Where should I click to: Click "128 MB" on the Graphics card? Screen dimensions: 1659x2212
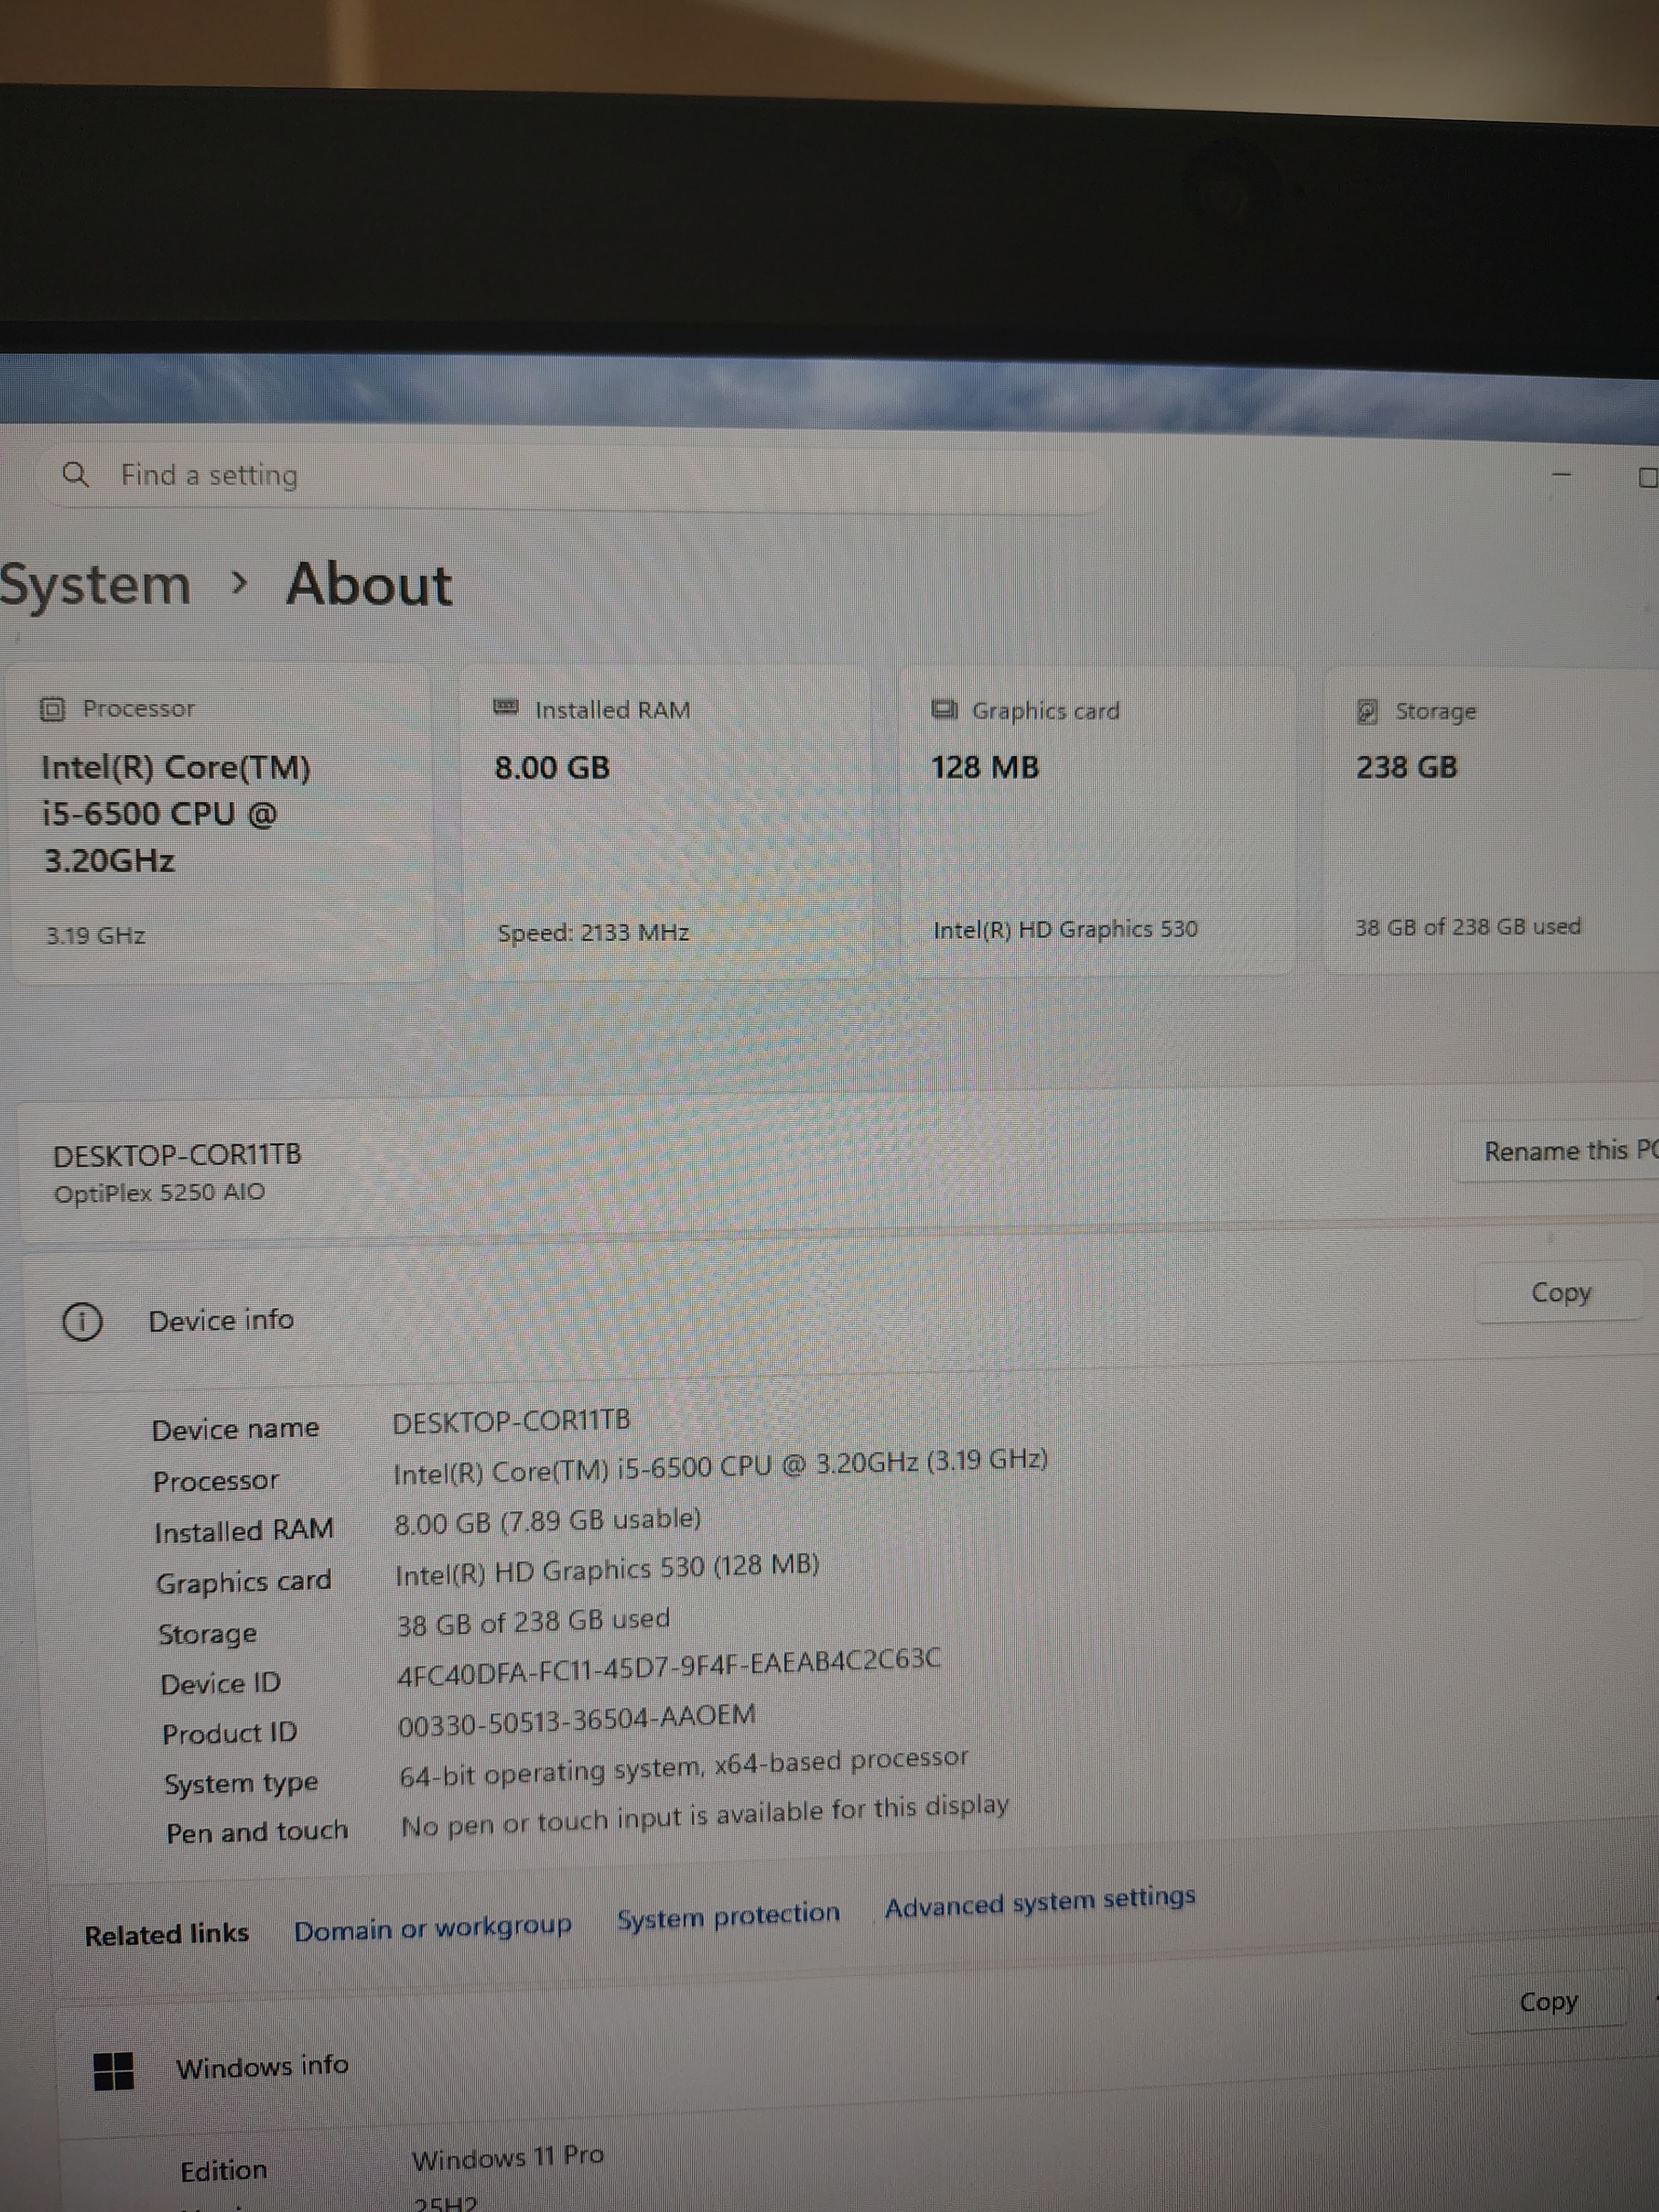pos(985,767)
